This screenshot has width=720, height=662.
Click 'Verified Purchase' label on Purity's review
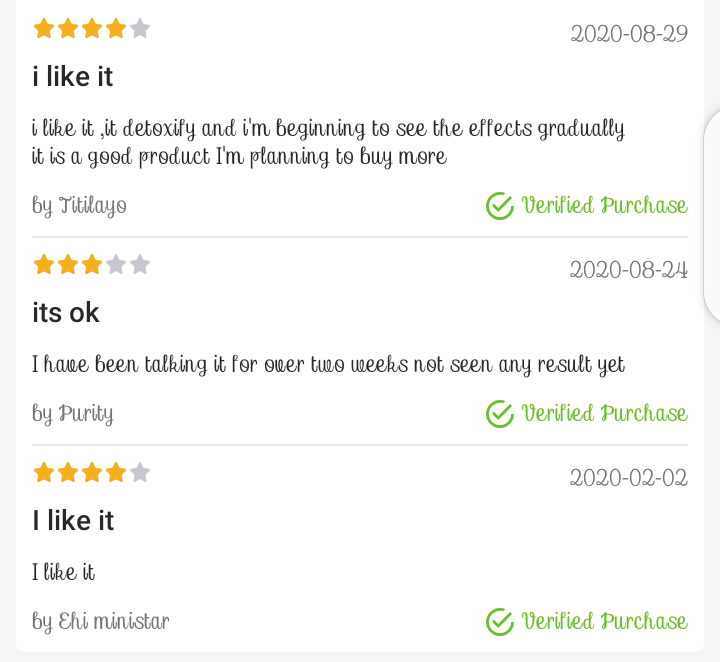pos(604,414)
